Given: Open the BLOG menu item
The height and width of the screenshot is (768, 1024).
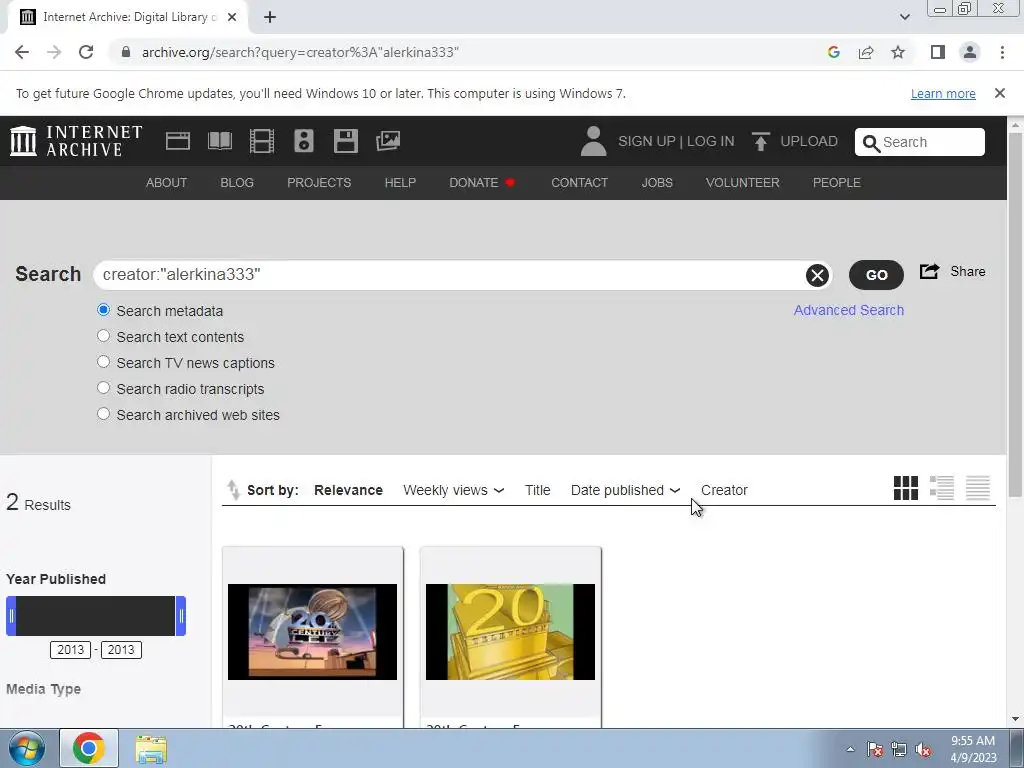Looking at the screenshot, I should [237, 183].
